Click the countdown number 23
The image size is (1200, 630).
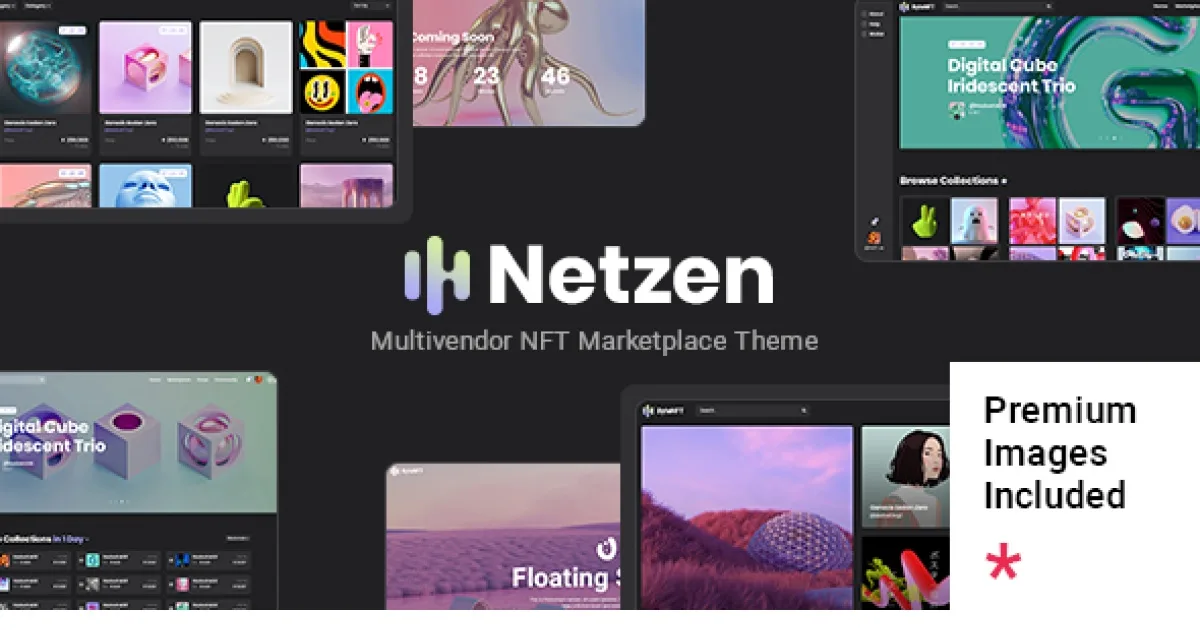point(487,76)
